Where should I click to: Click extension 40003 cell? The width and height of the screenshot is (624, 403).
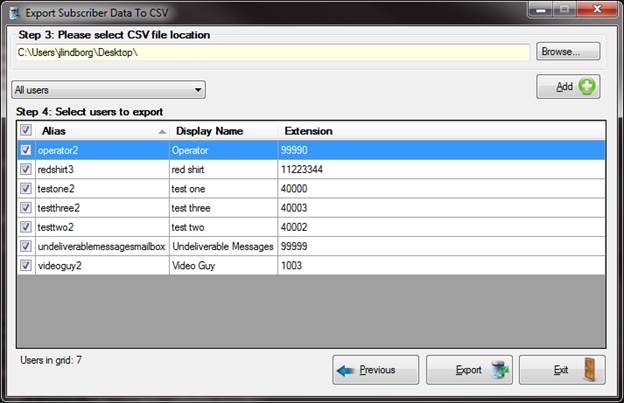pos(441,208)
